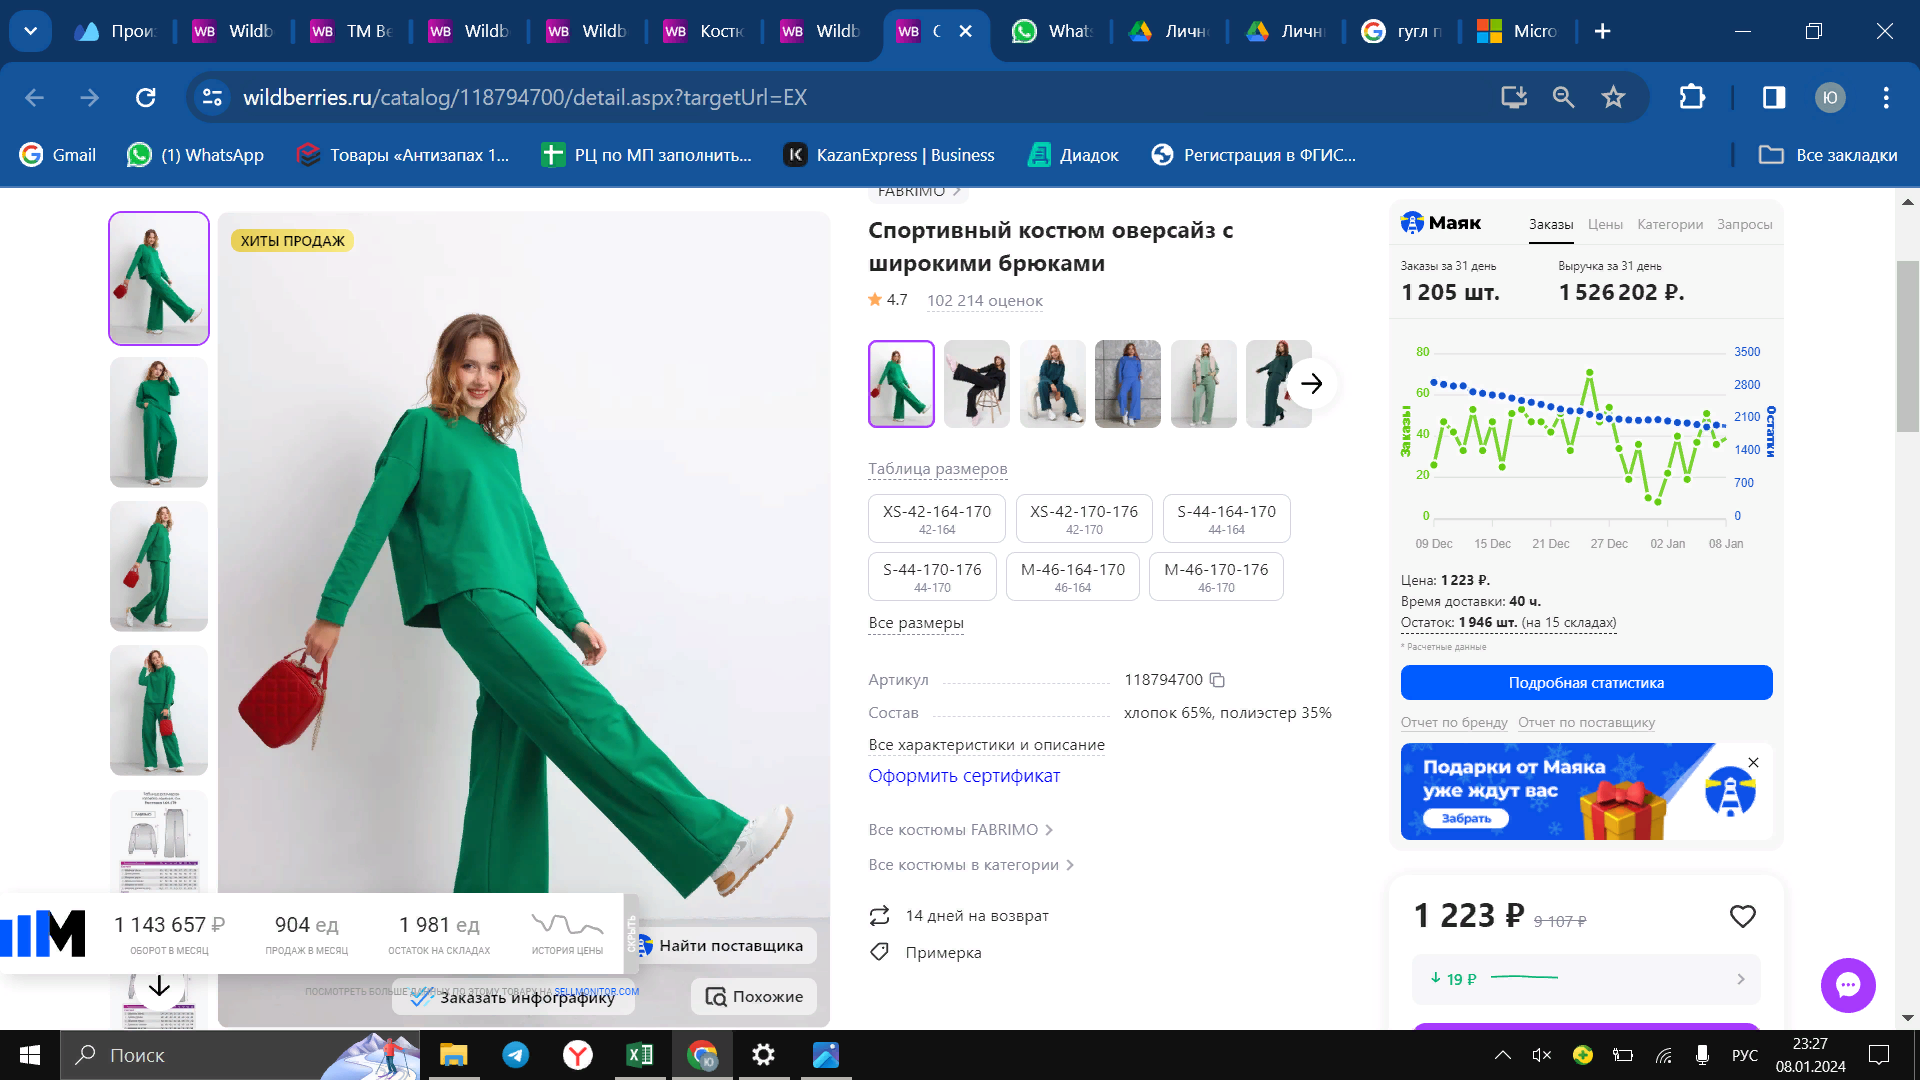1920x1080 pixels.
Task: Open Chrome extensions puzzle icon
Action: (1692, 98)
